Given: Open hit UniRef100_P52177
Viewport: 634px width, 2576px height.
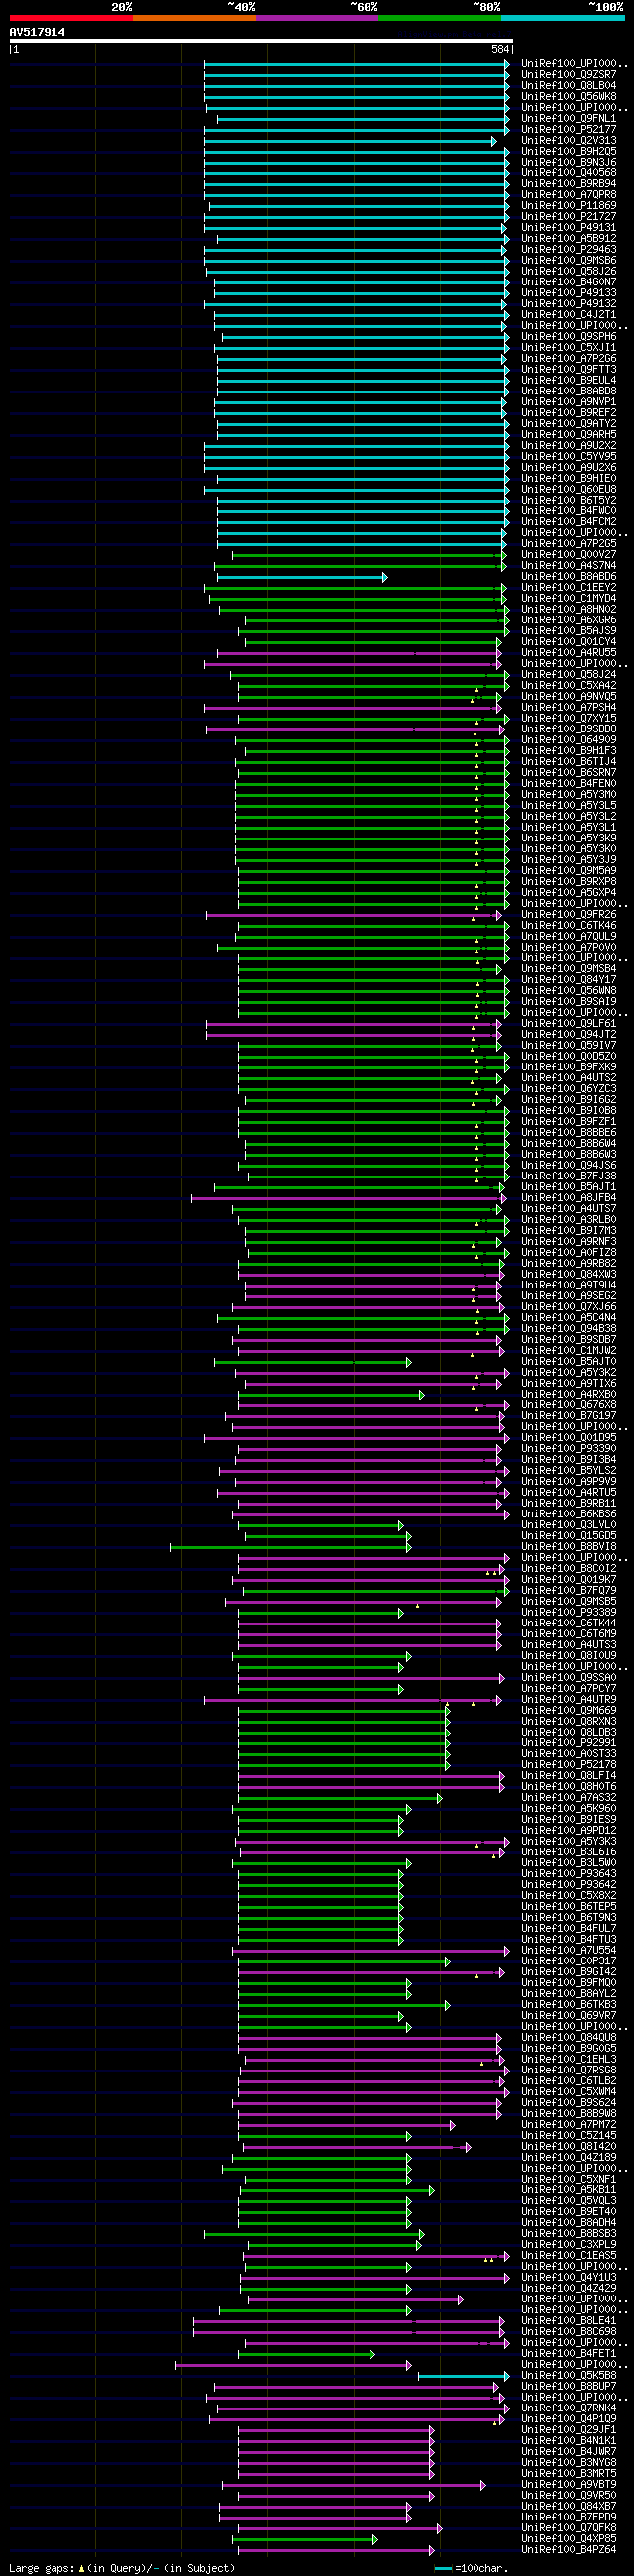Looking at the screenshot, I should coord(568,130).
